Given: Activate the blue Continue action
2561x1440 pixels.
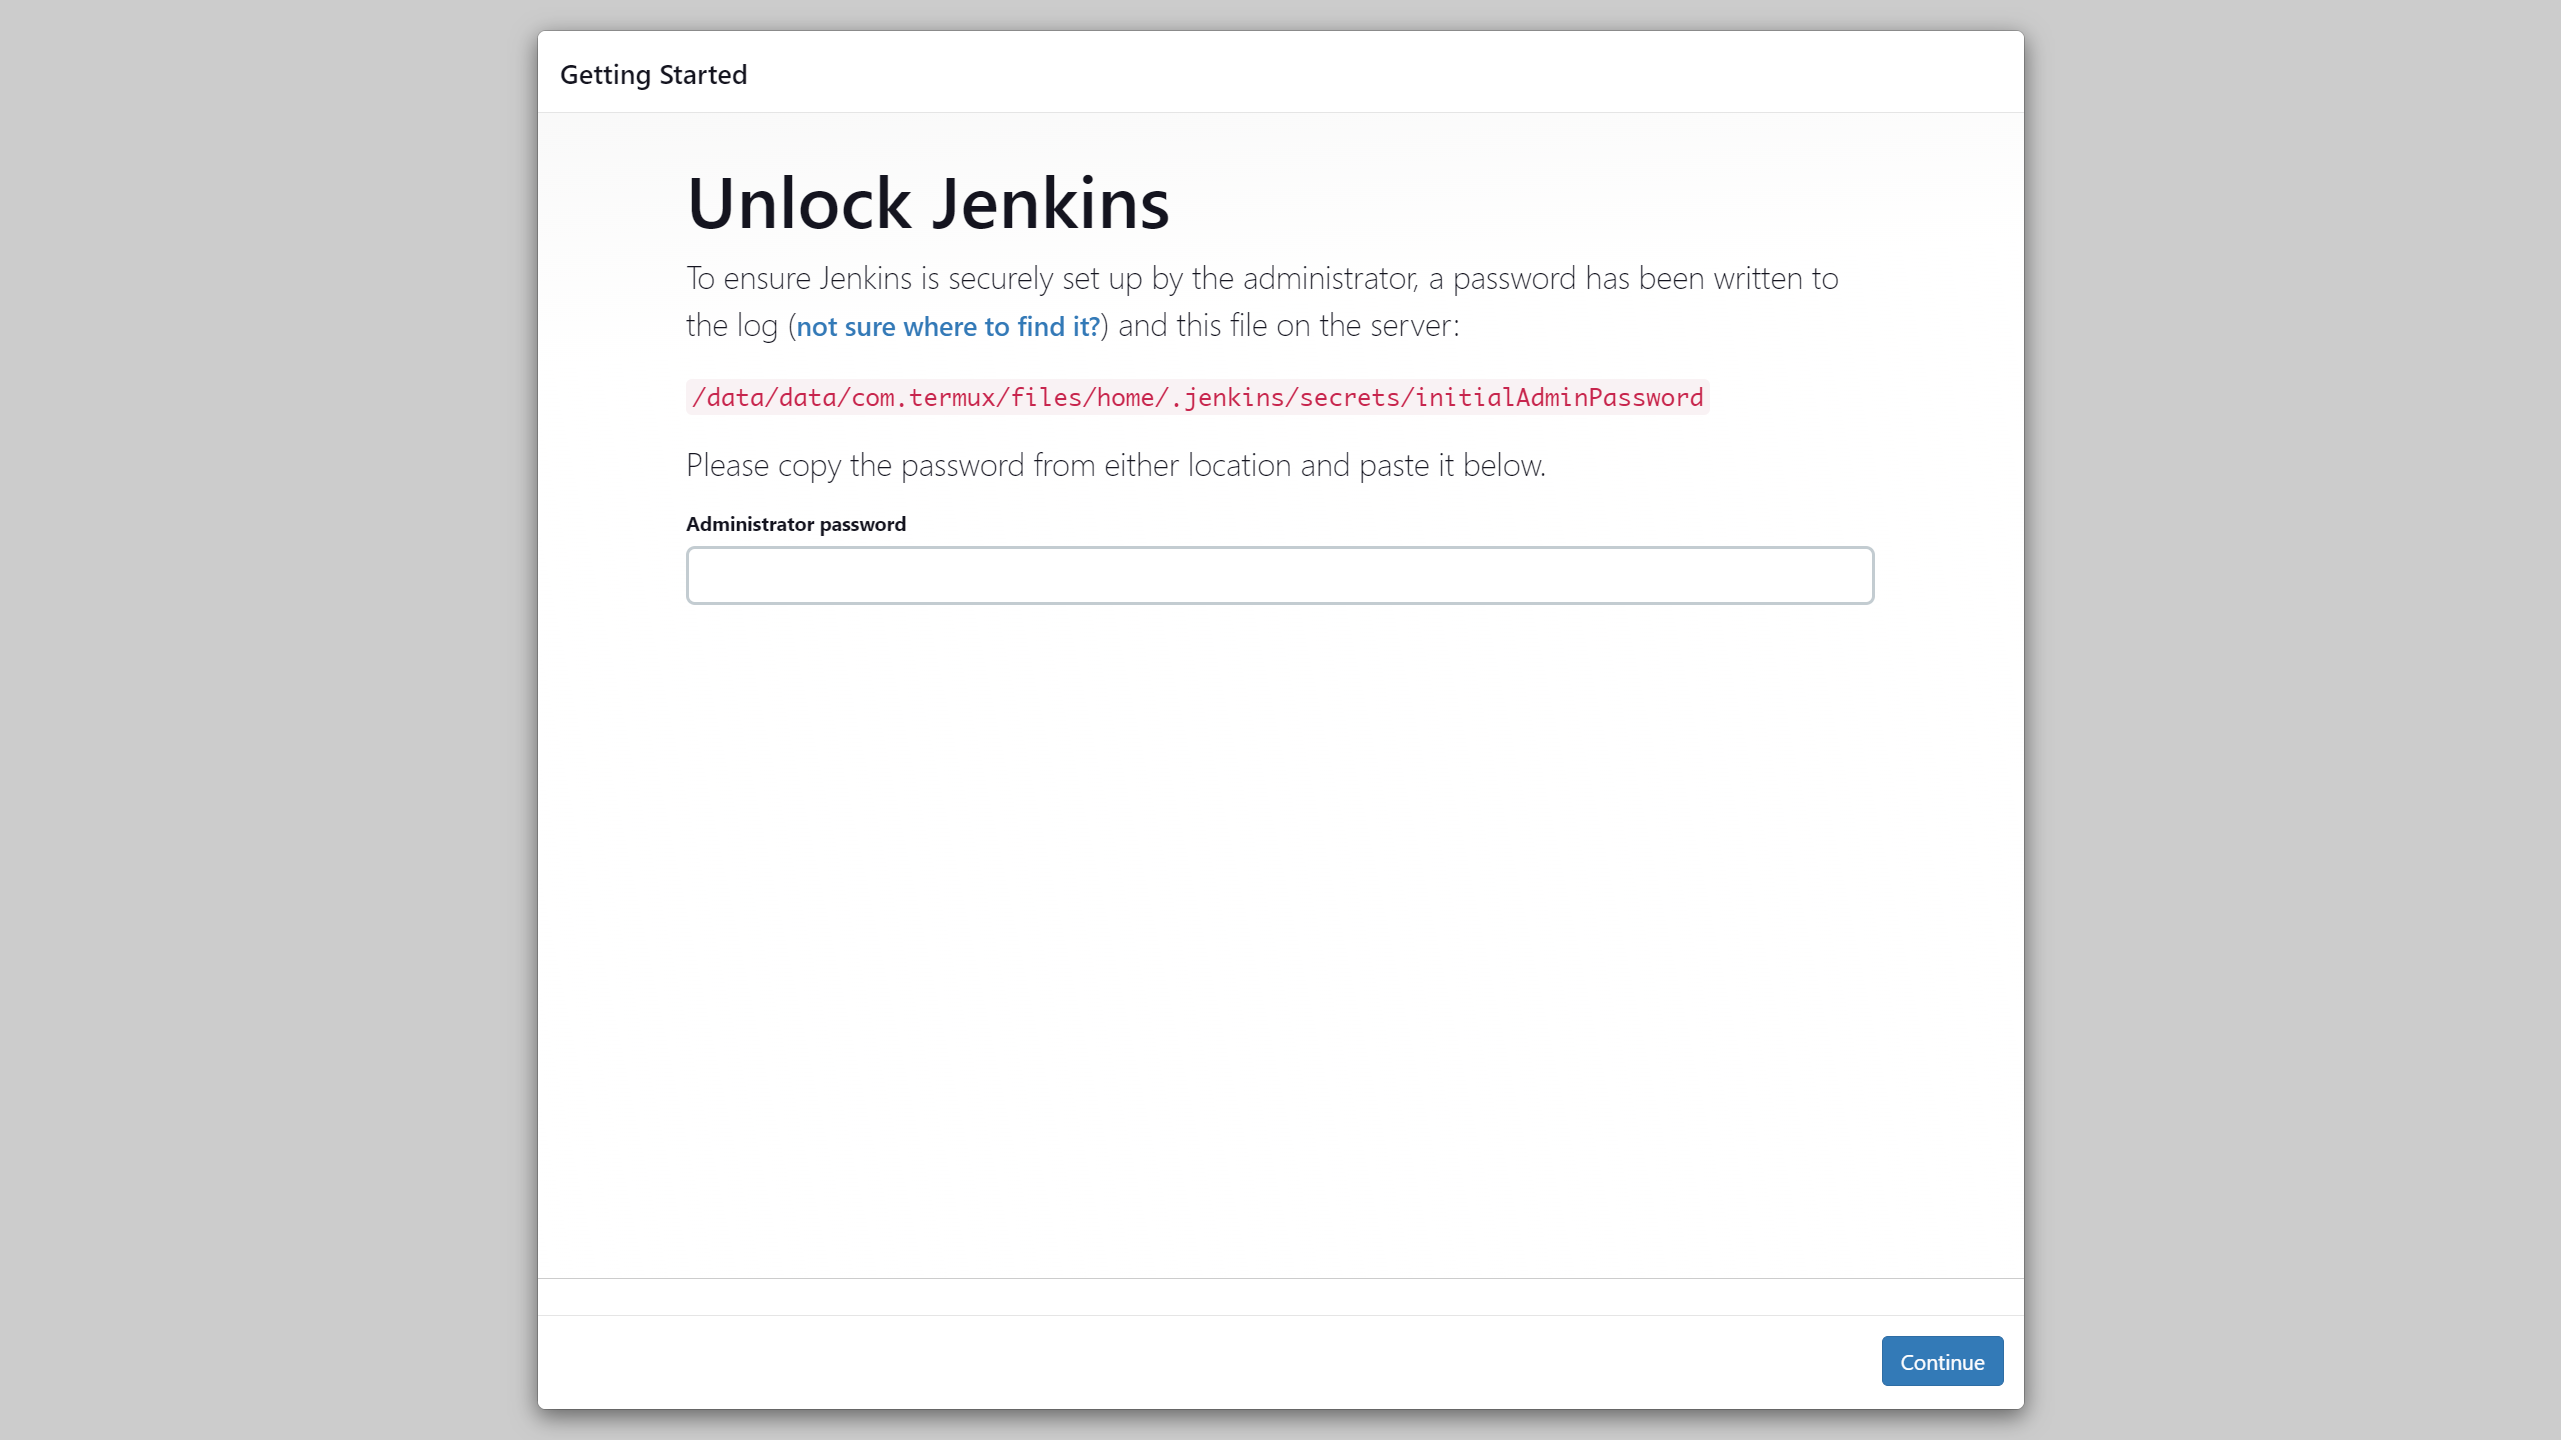Looking at the screenshot, I should (x=1941, y=1361).
